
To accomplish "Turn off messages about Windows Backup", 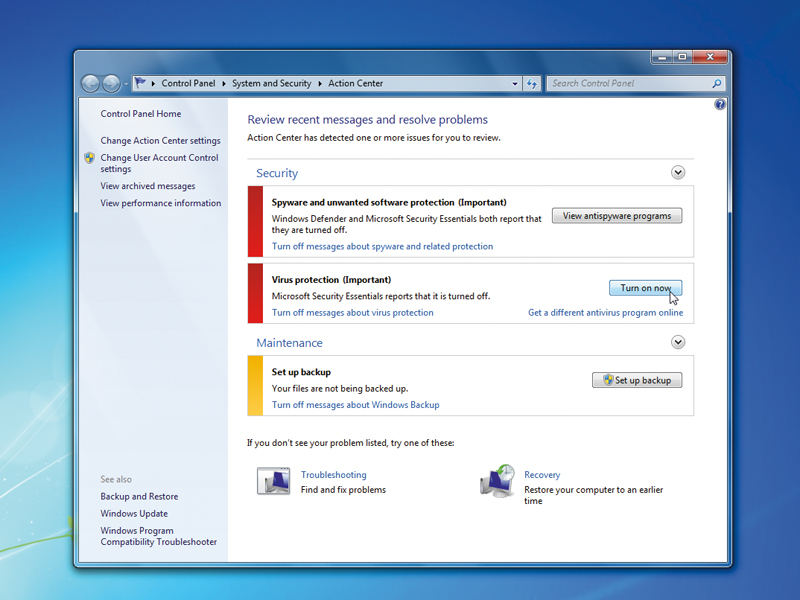I will (356, 405).
